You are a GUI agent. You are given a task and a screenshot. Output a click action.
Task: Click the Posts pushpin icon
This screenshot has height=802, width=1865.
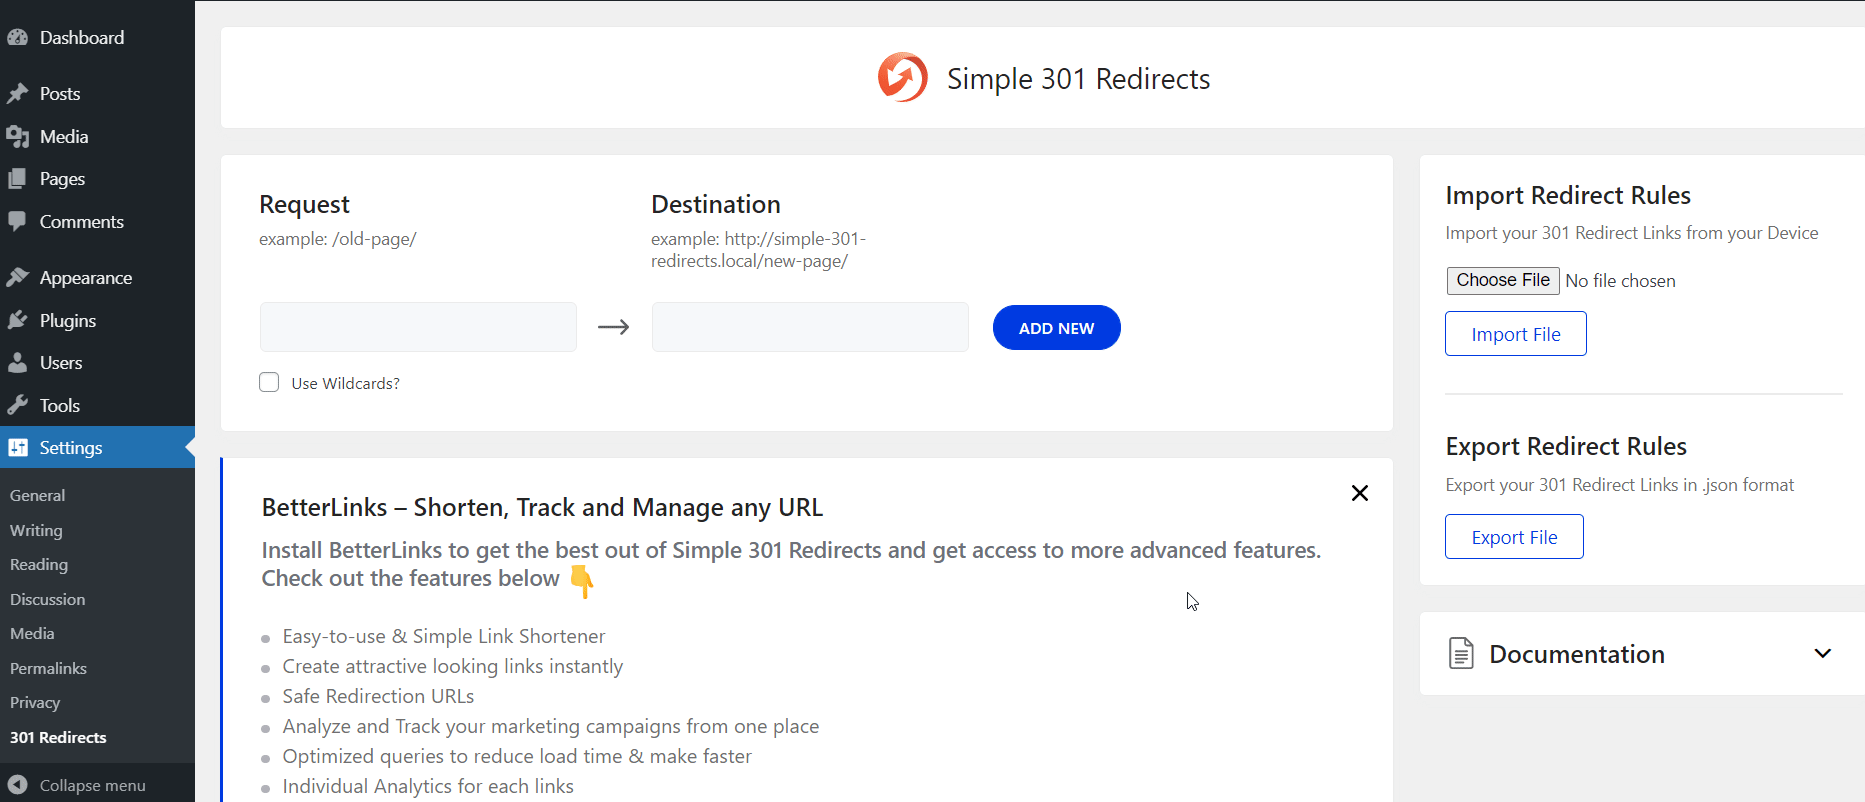pyautogui.click(x=17, y=94)
